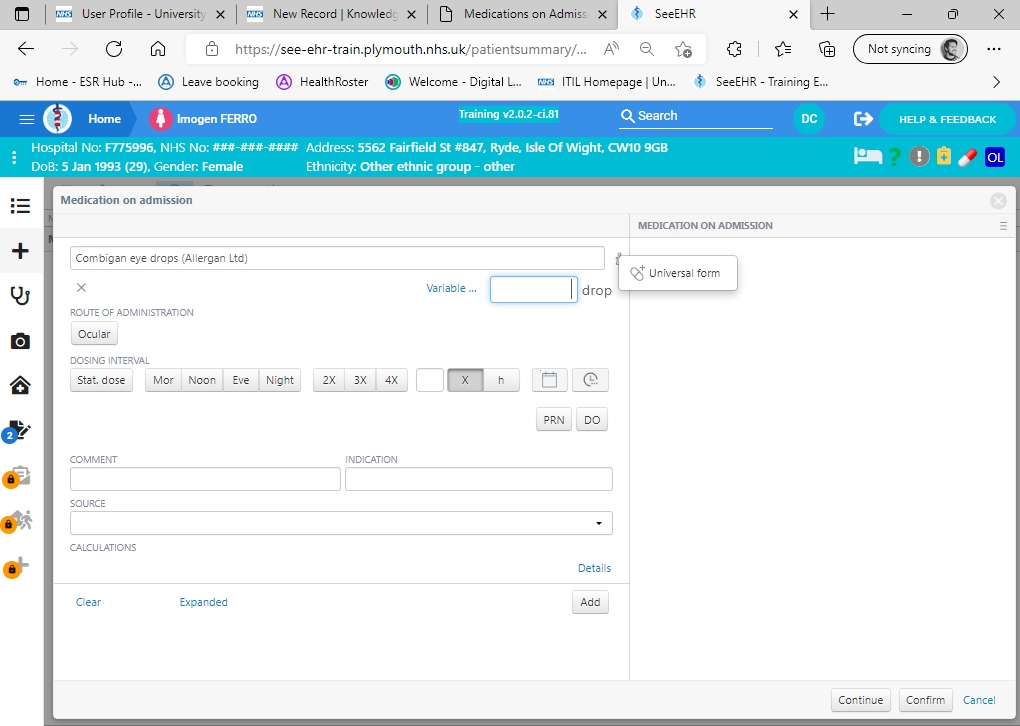Toggle the PRN option

(x=554, y=420)
